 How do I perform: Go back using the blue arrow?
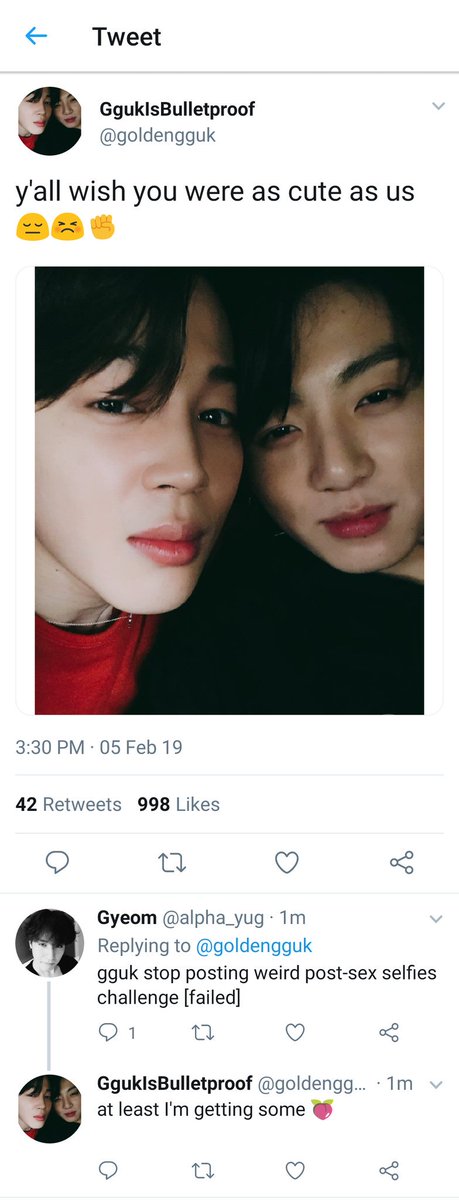(x=36, y=37)
